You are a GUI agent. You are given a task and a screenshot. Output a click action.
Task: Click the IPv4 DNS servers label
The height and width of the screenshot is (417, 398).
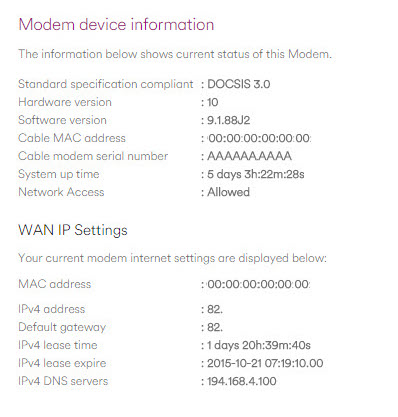pos(63,381)
